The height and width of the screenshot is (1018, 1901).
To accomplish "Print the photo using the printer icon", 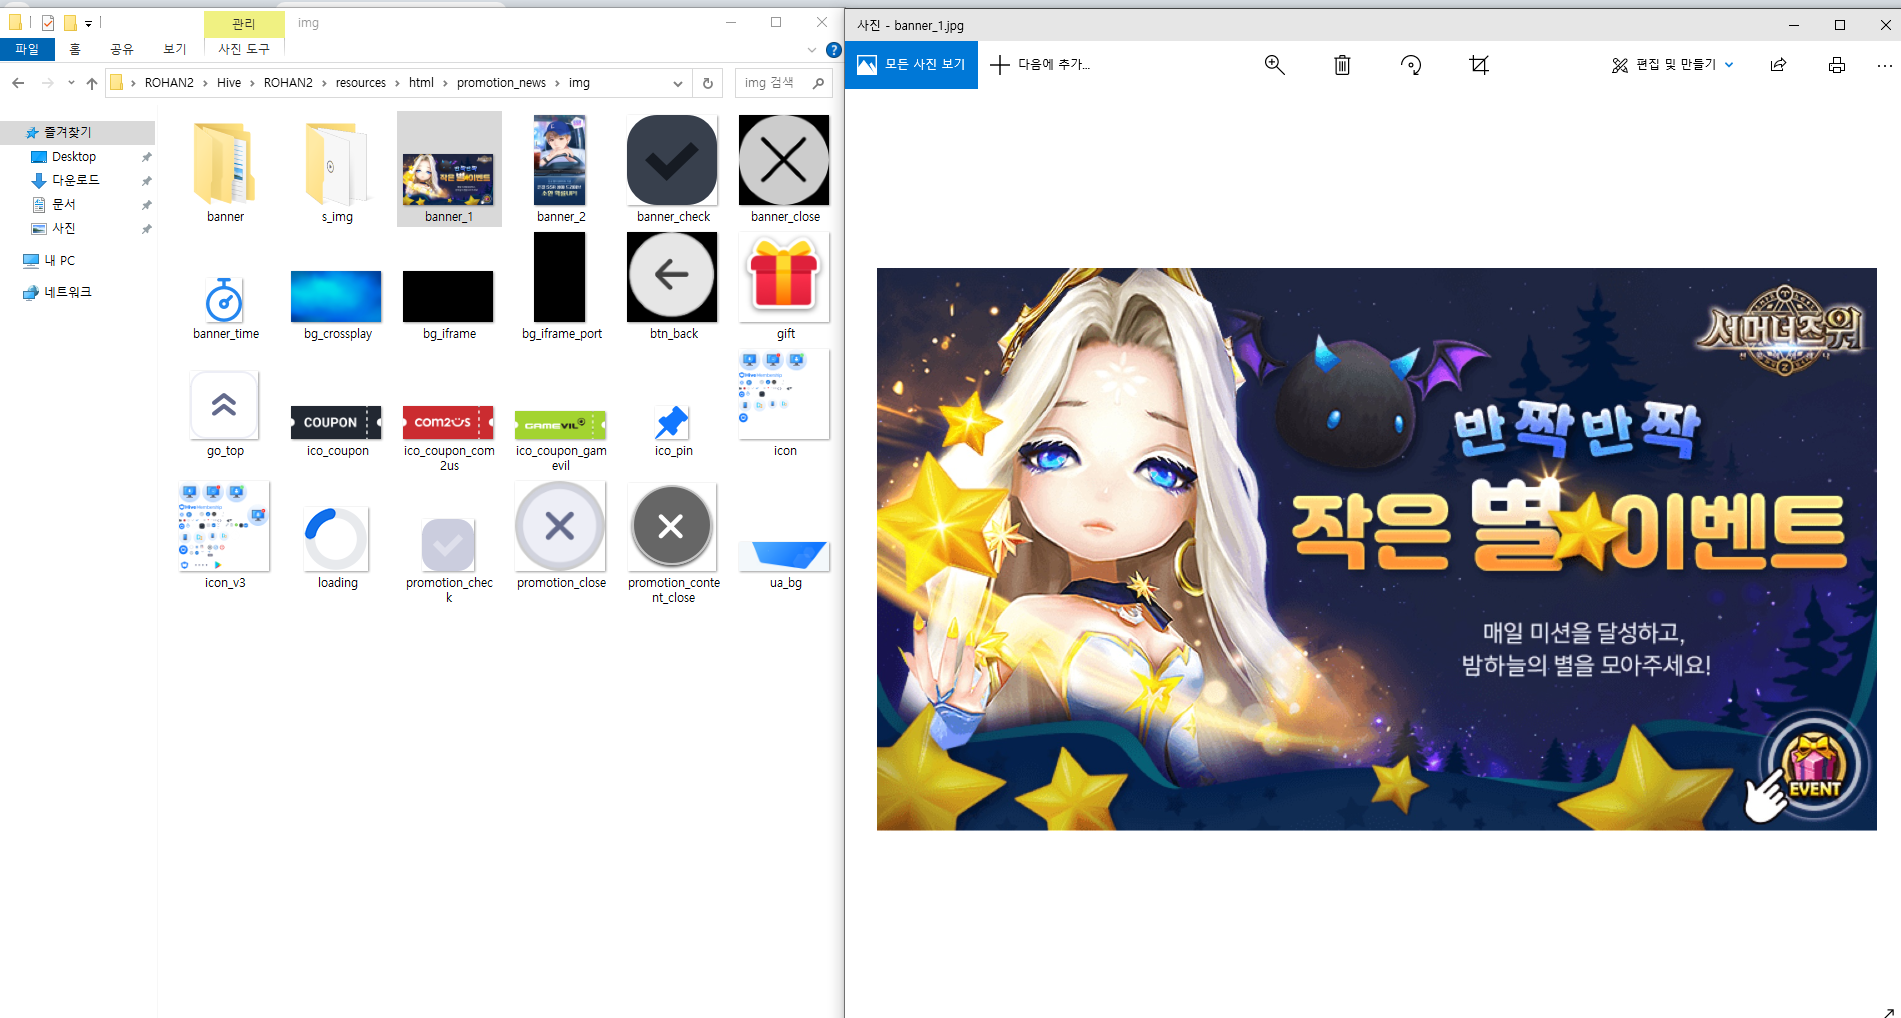I will pyautogui.click(x=1837, y=65).
